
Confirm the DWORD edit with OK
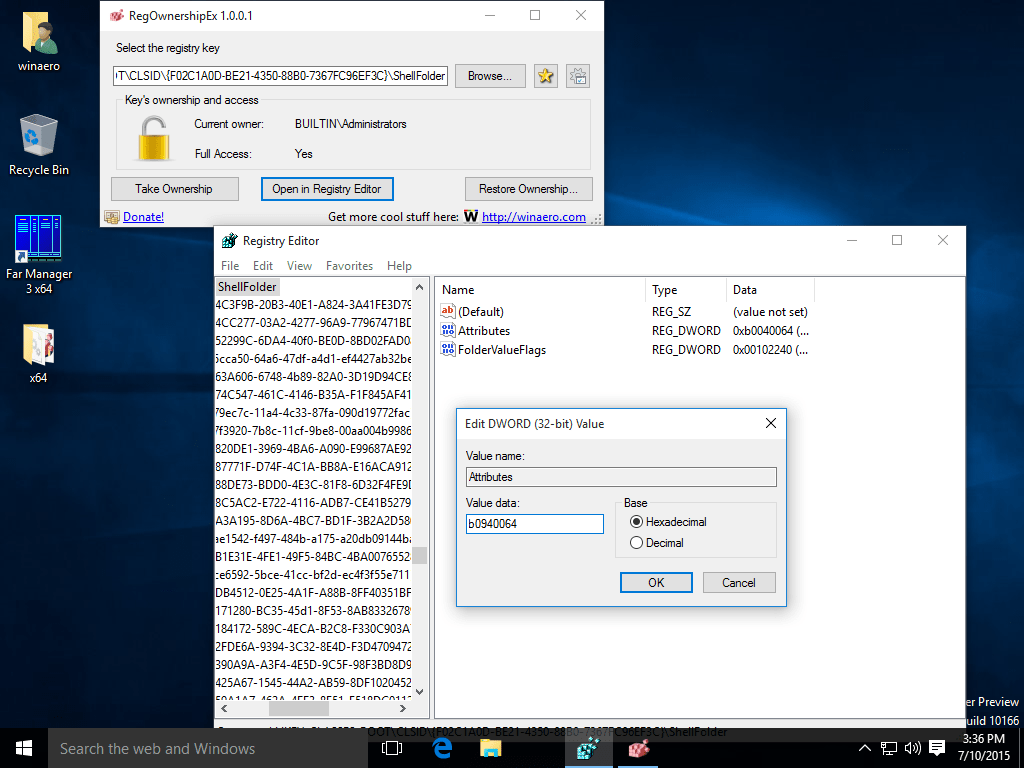click(x=656, y=582)
